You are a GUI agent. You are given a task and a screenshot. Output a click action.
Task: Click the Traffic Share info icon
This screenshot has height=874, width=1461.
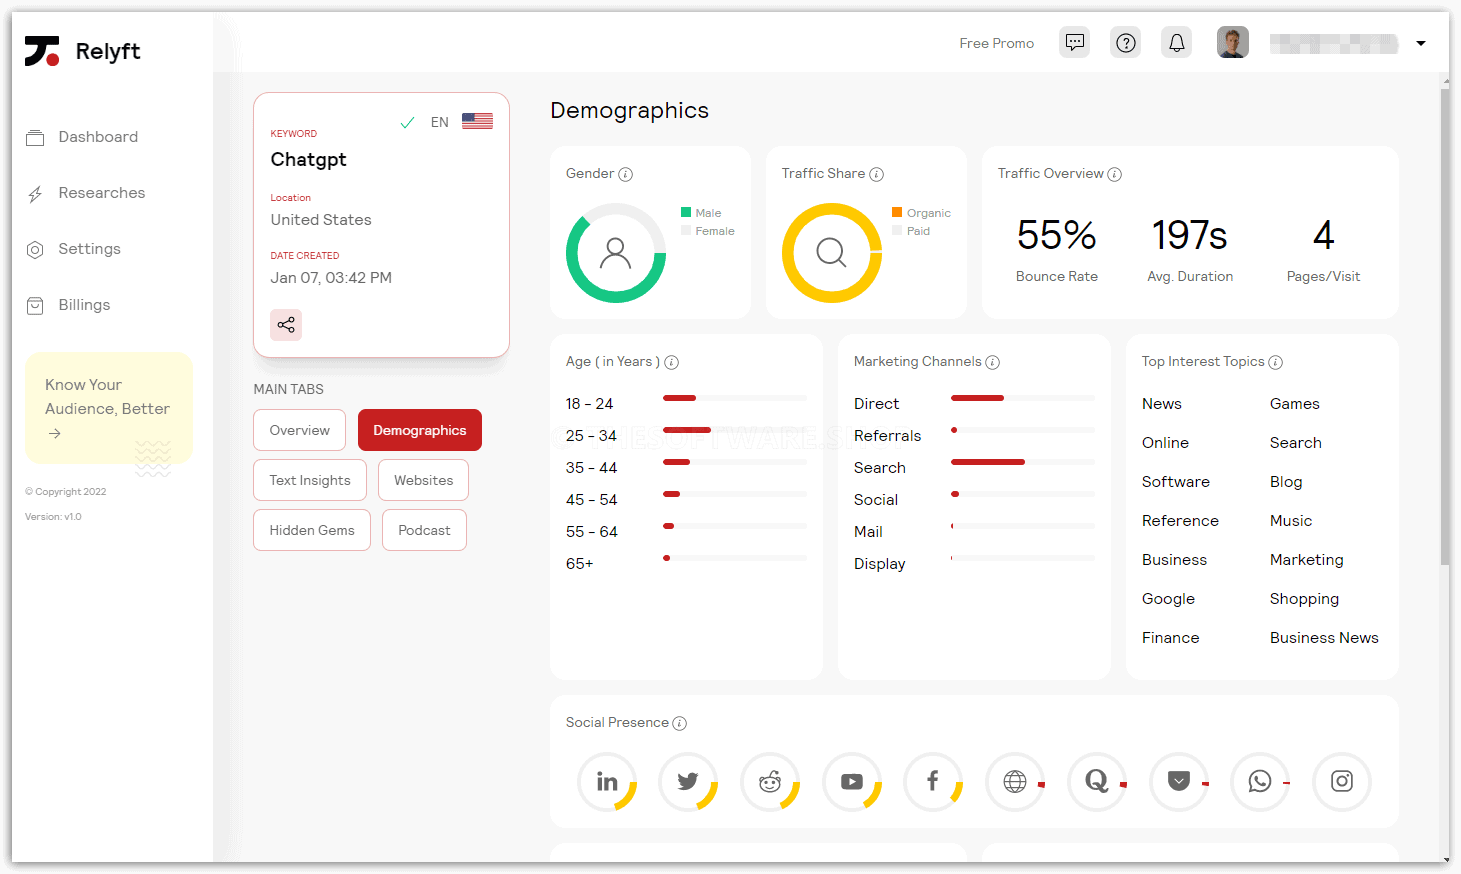point(877,174)
